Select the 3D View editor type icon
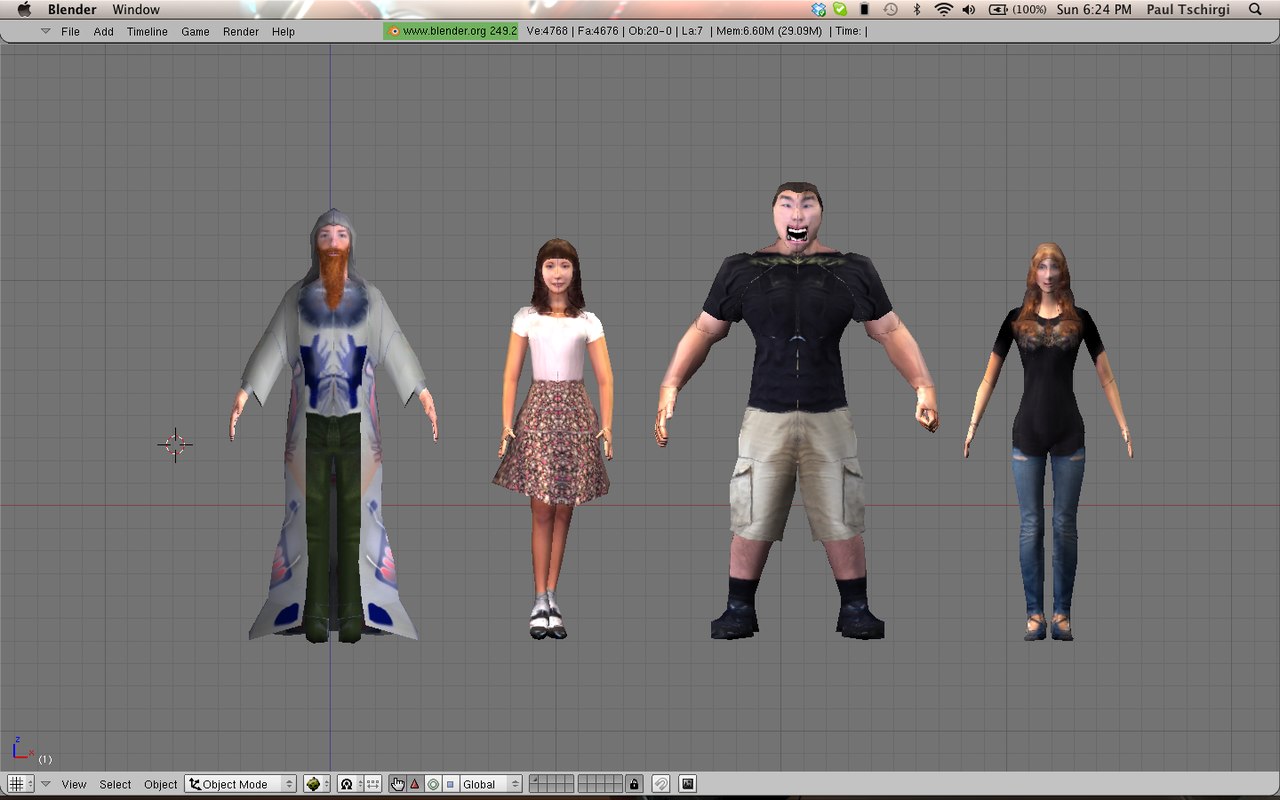The width and height of the screenshot is (1280, 800). click(18, 783)
